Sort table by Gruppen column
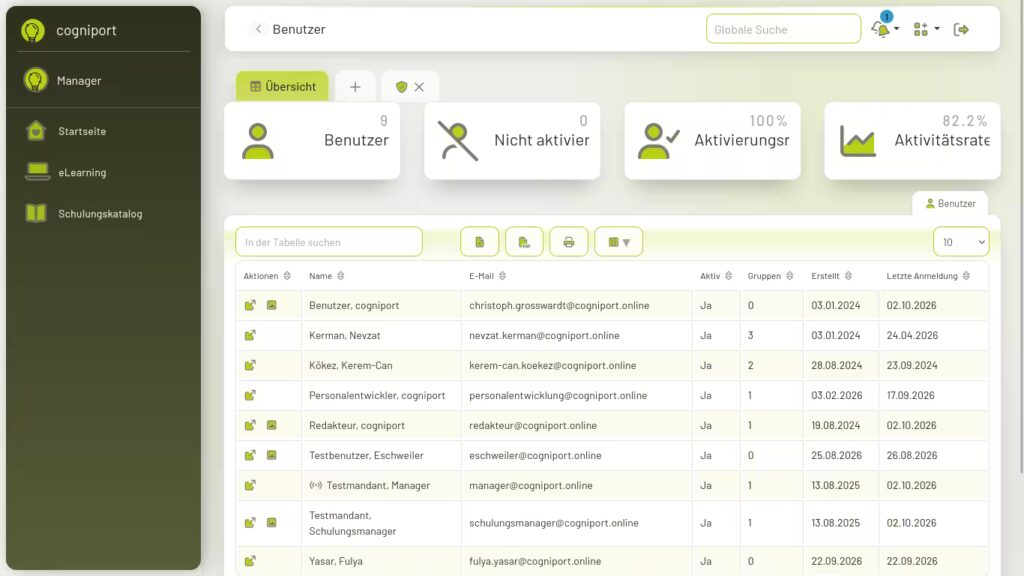1024x576 pixels. 770,276
